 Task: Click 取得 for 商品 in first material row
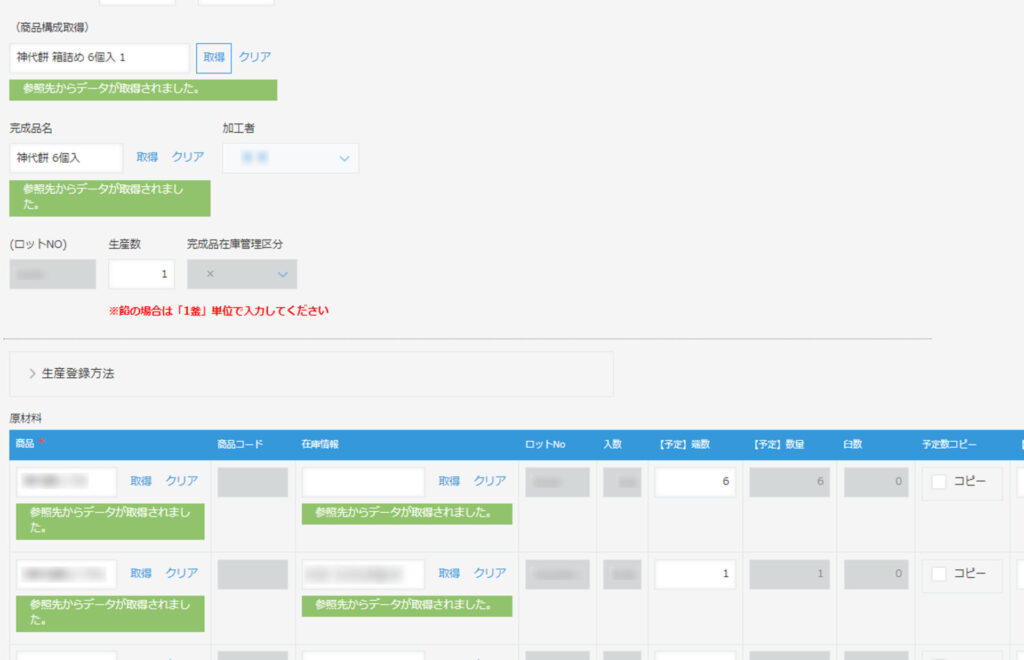(x=141, y=481)
